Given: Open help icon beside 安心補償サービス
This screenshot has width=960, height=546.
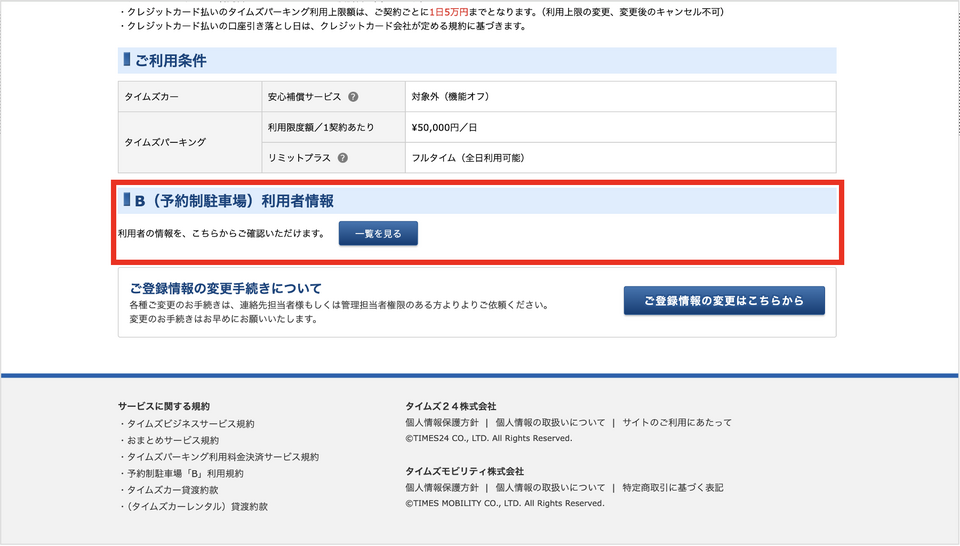Looking at the screenshot, I should click(x=353, y=97).
